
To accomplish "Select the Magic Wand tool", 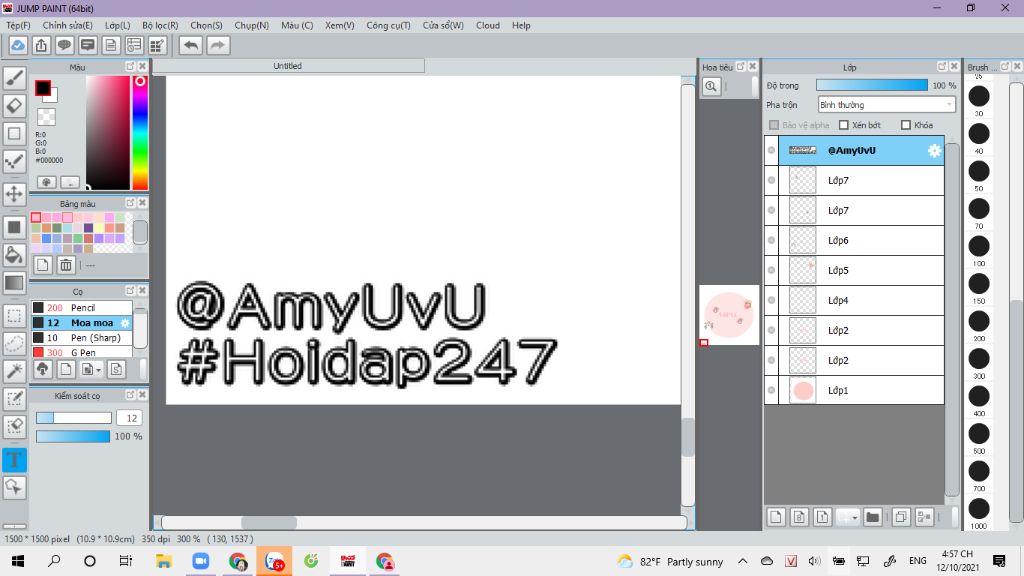I will (x=14, y=371).
